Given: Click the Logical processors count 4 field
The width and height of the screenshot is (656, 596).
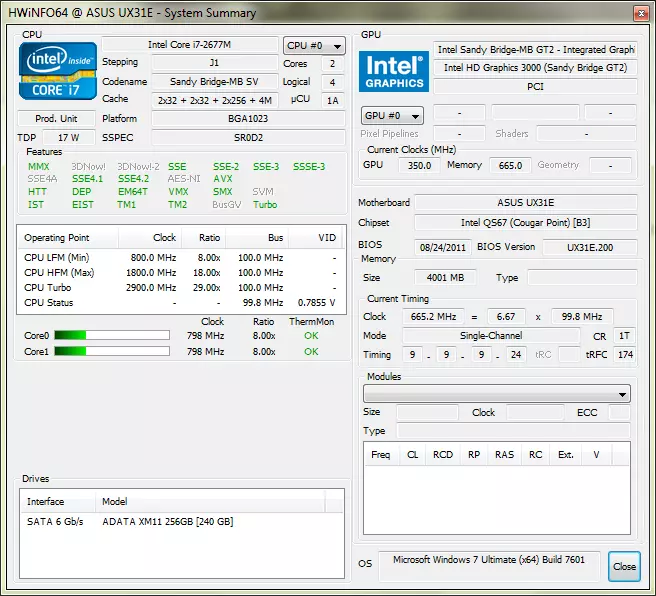Looking at the screenshot, I should (x=333, y=82).
